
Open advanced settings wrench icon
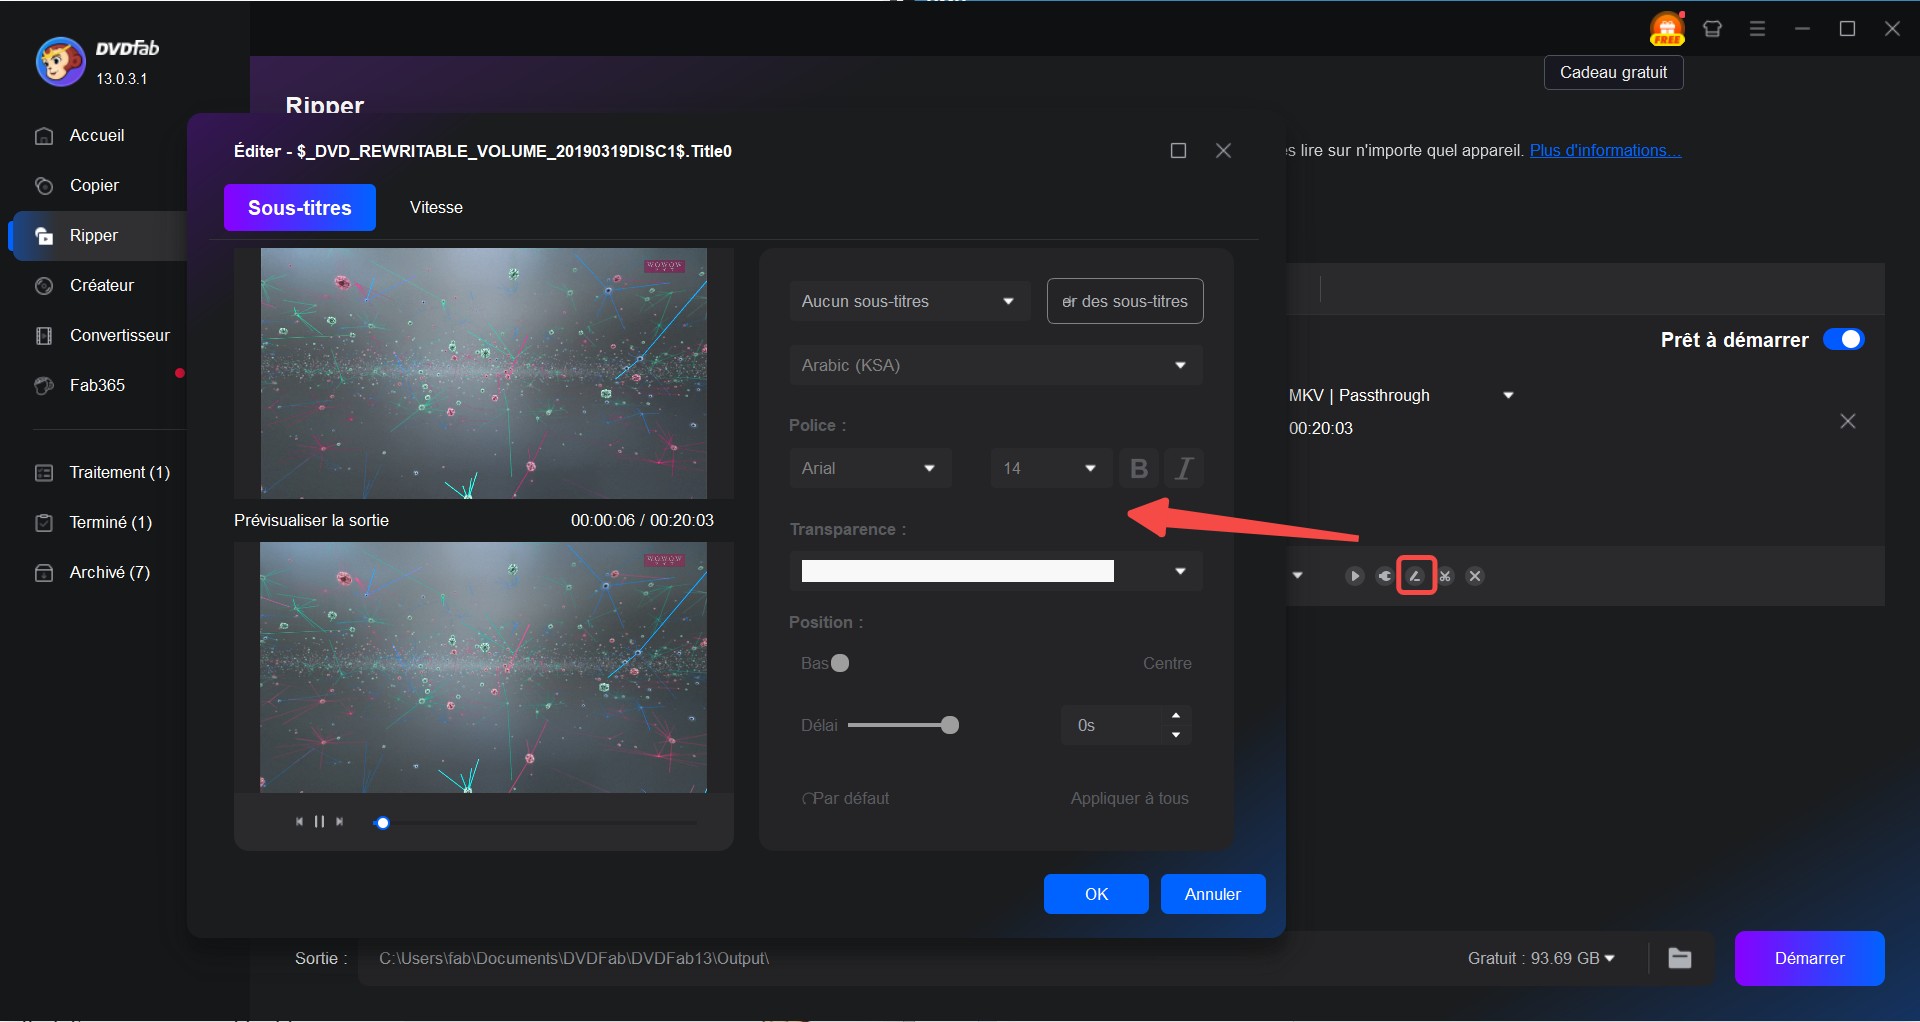pos(1385,576)
